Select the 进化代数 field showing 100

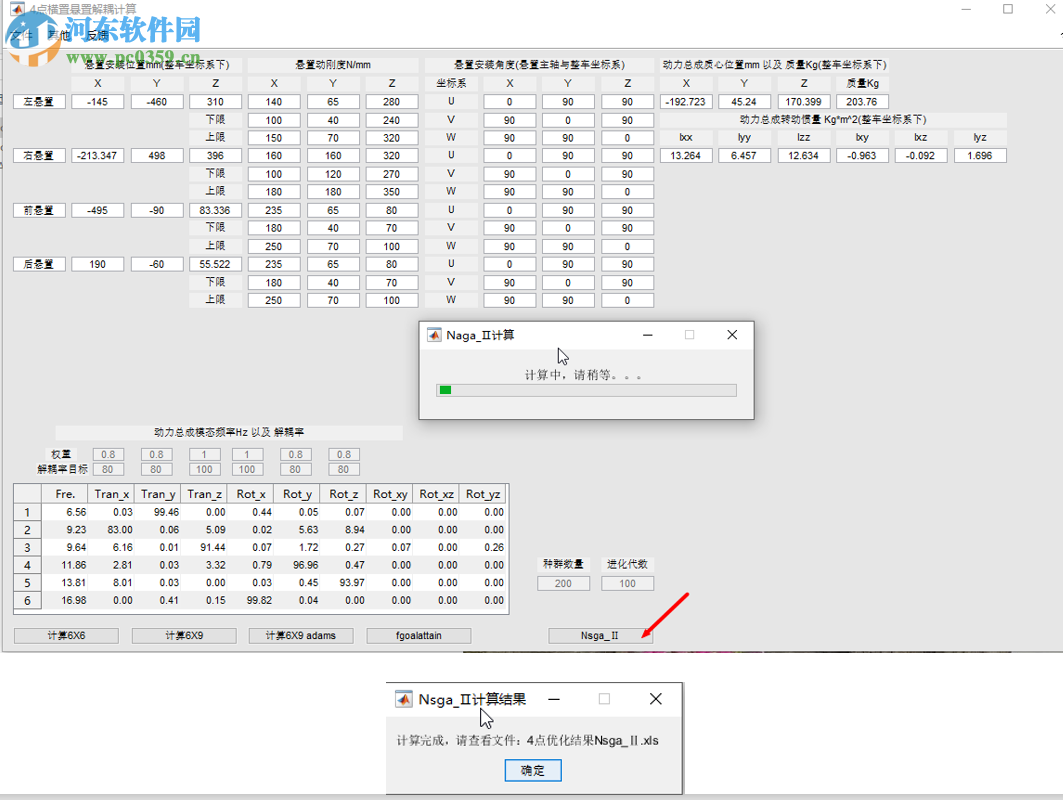pos(628,583)
